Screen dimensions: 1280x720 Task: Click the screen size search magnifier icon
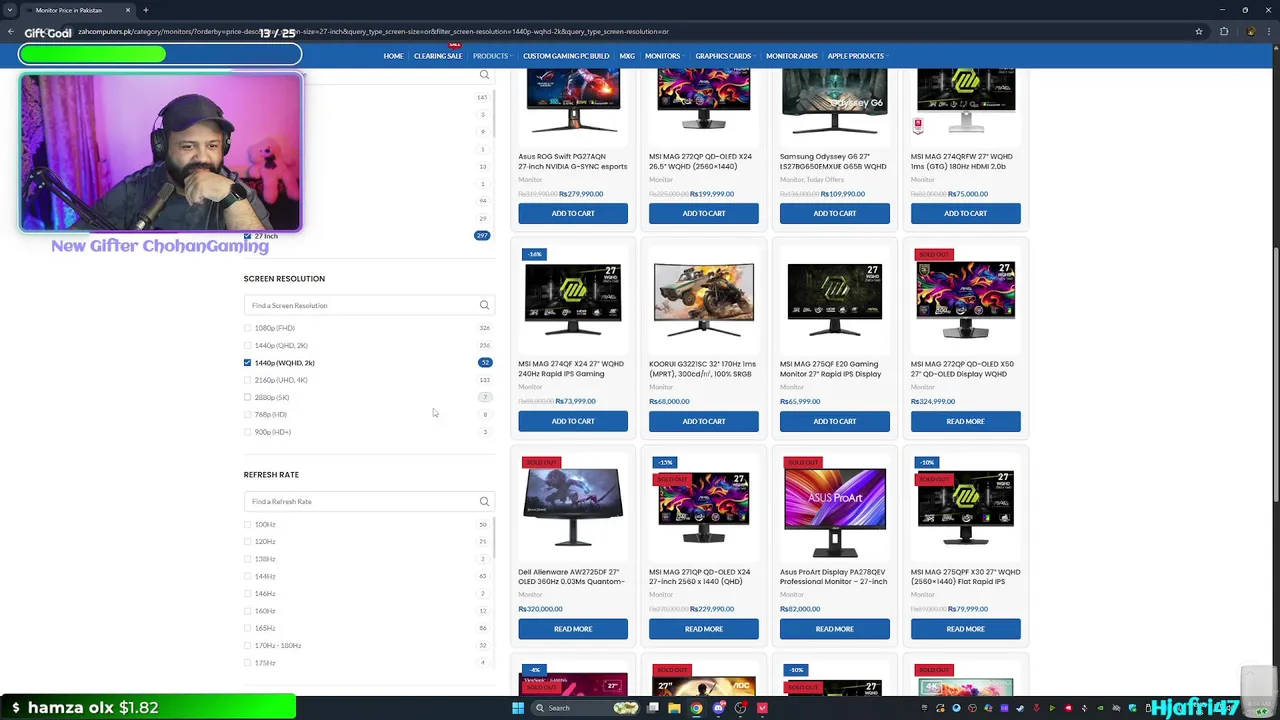coord(484,75)
